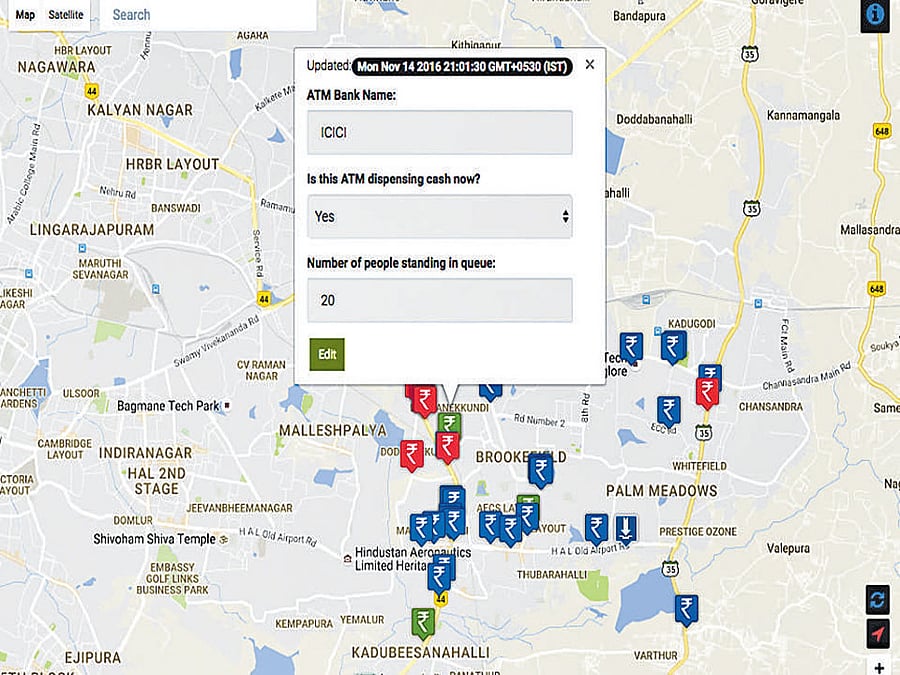Close the ATM details popup
Viewport: 900px width, 675px height.
tap(589, 64)
